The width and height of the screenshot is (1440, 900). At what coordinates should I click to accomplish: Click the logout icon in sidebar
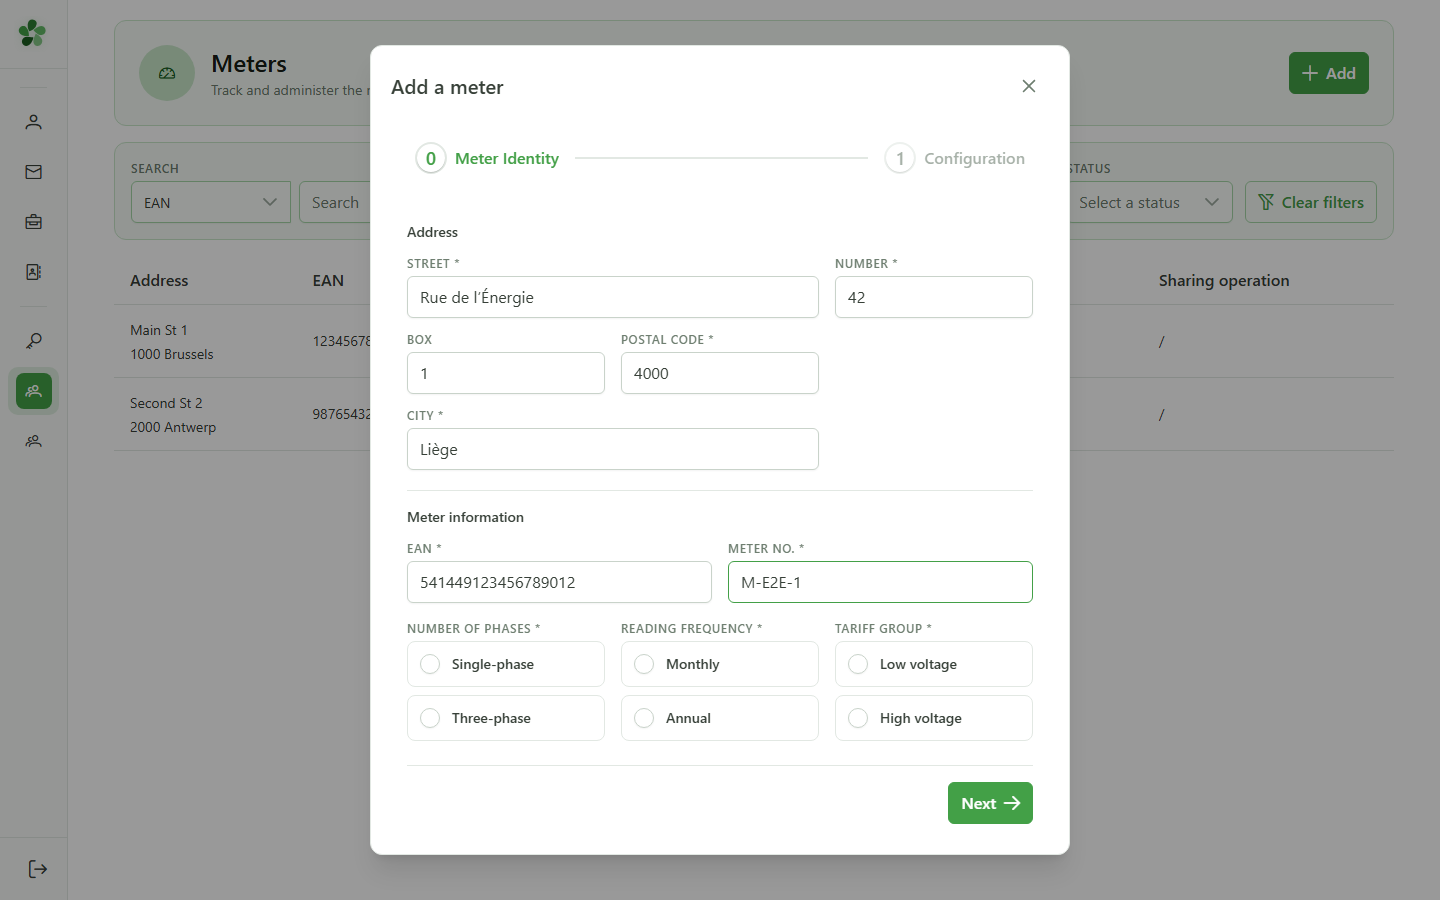coord(37,869)
